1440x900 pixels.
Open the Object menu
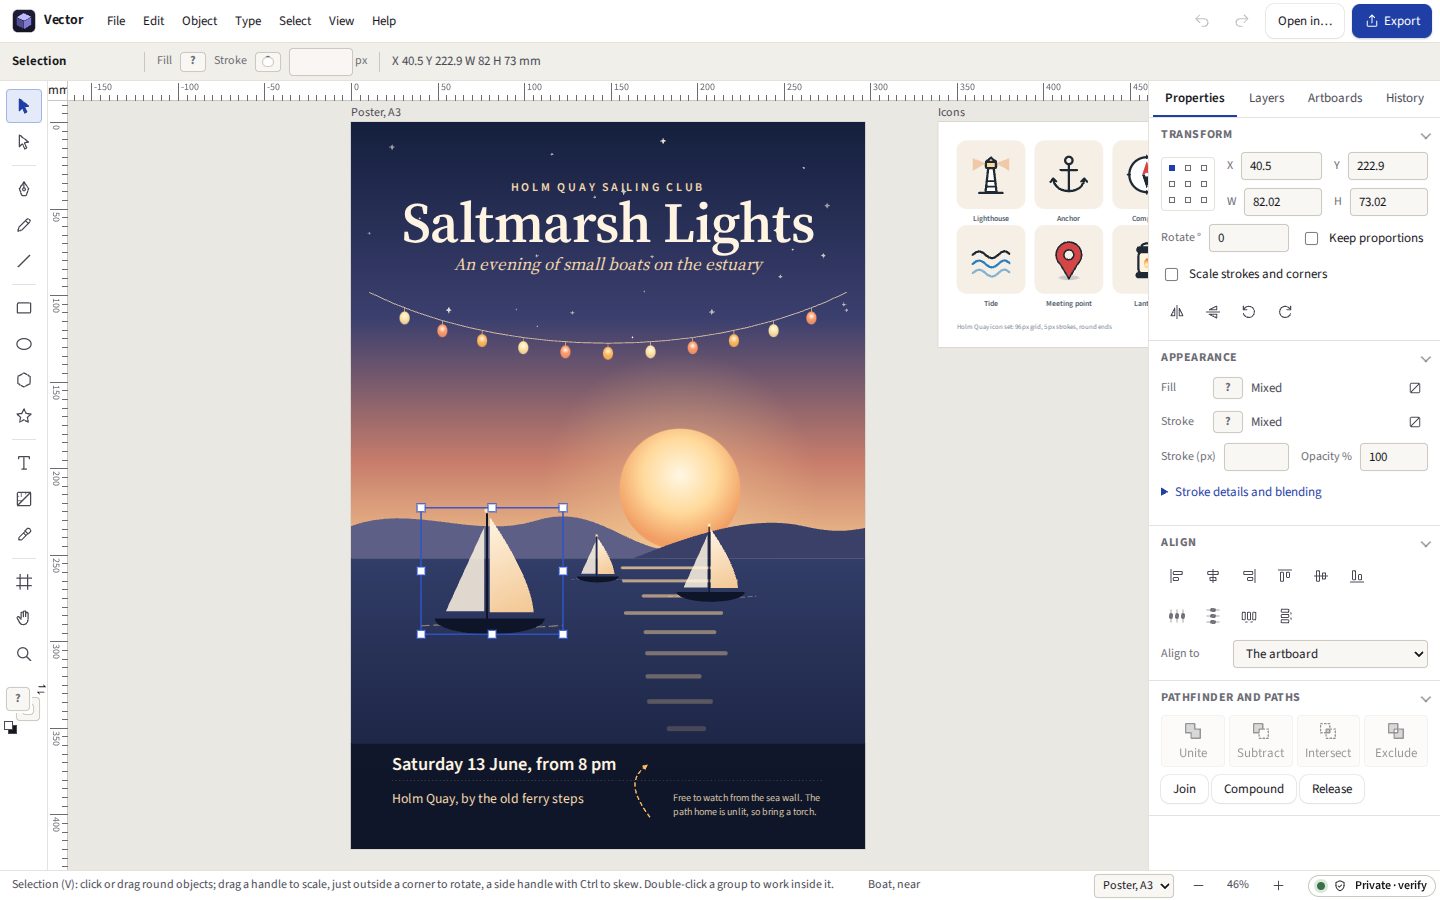(199, 21)
